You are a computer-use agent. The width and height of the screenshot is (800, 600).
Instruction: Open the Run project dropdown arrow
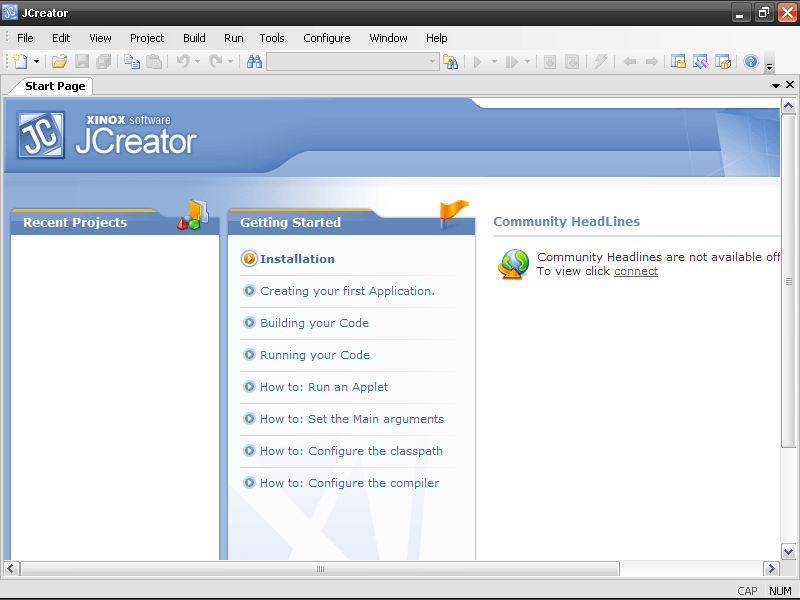coord(494,62)
